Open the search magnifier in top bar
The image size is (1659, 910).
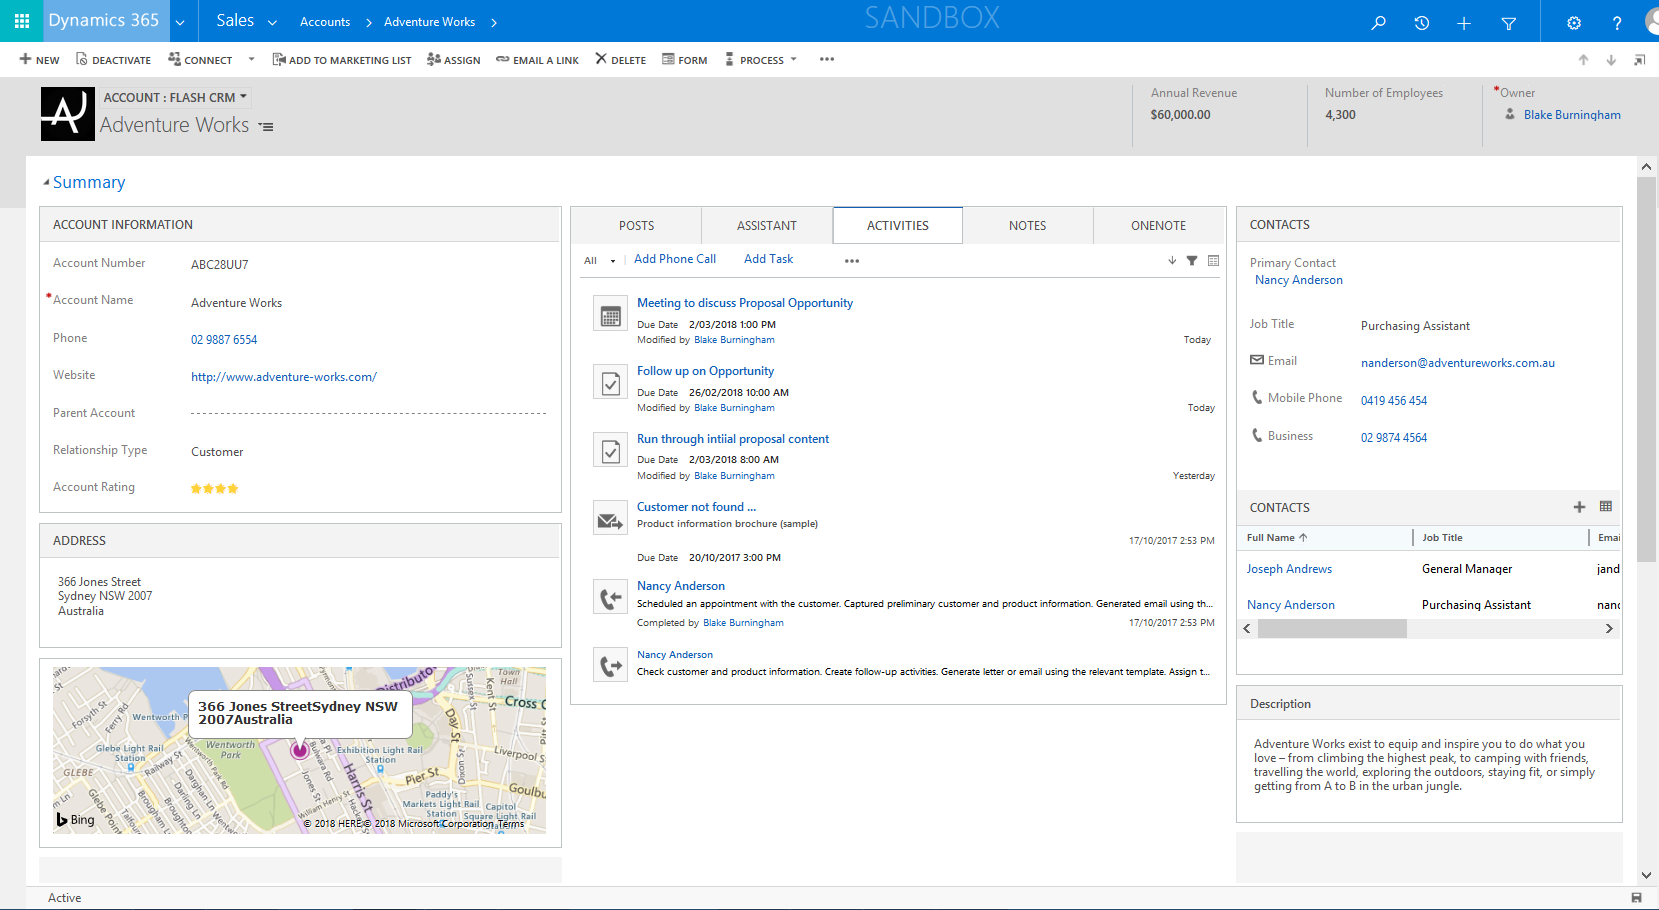point(1378,22)
